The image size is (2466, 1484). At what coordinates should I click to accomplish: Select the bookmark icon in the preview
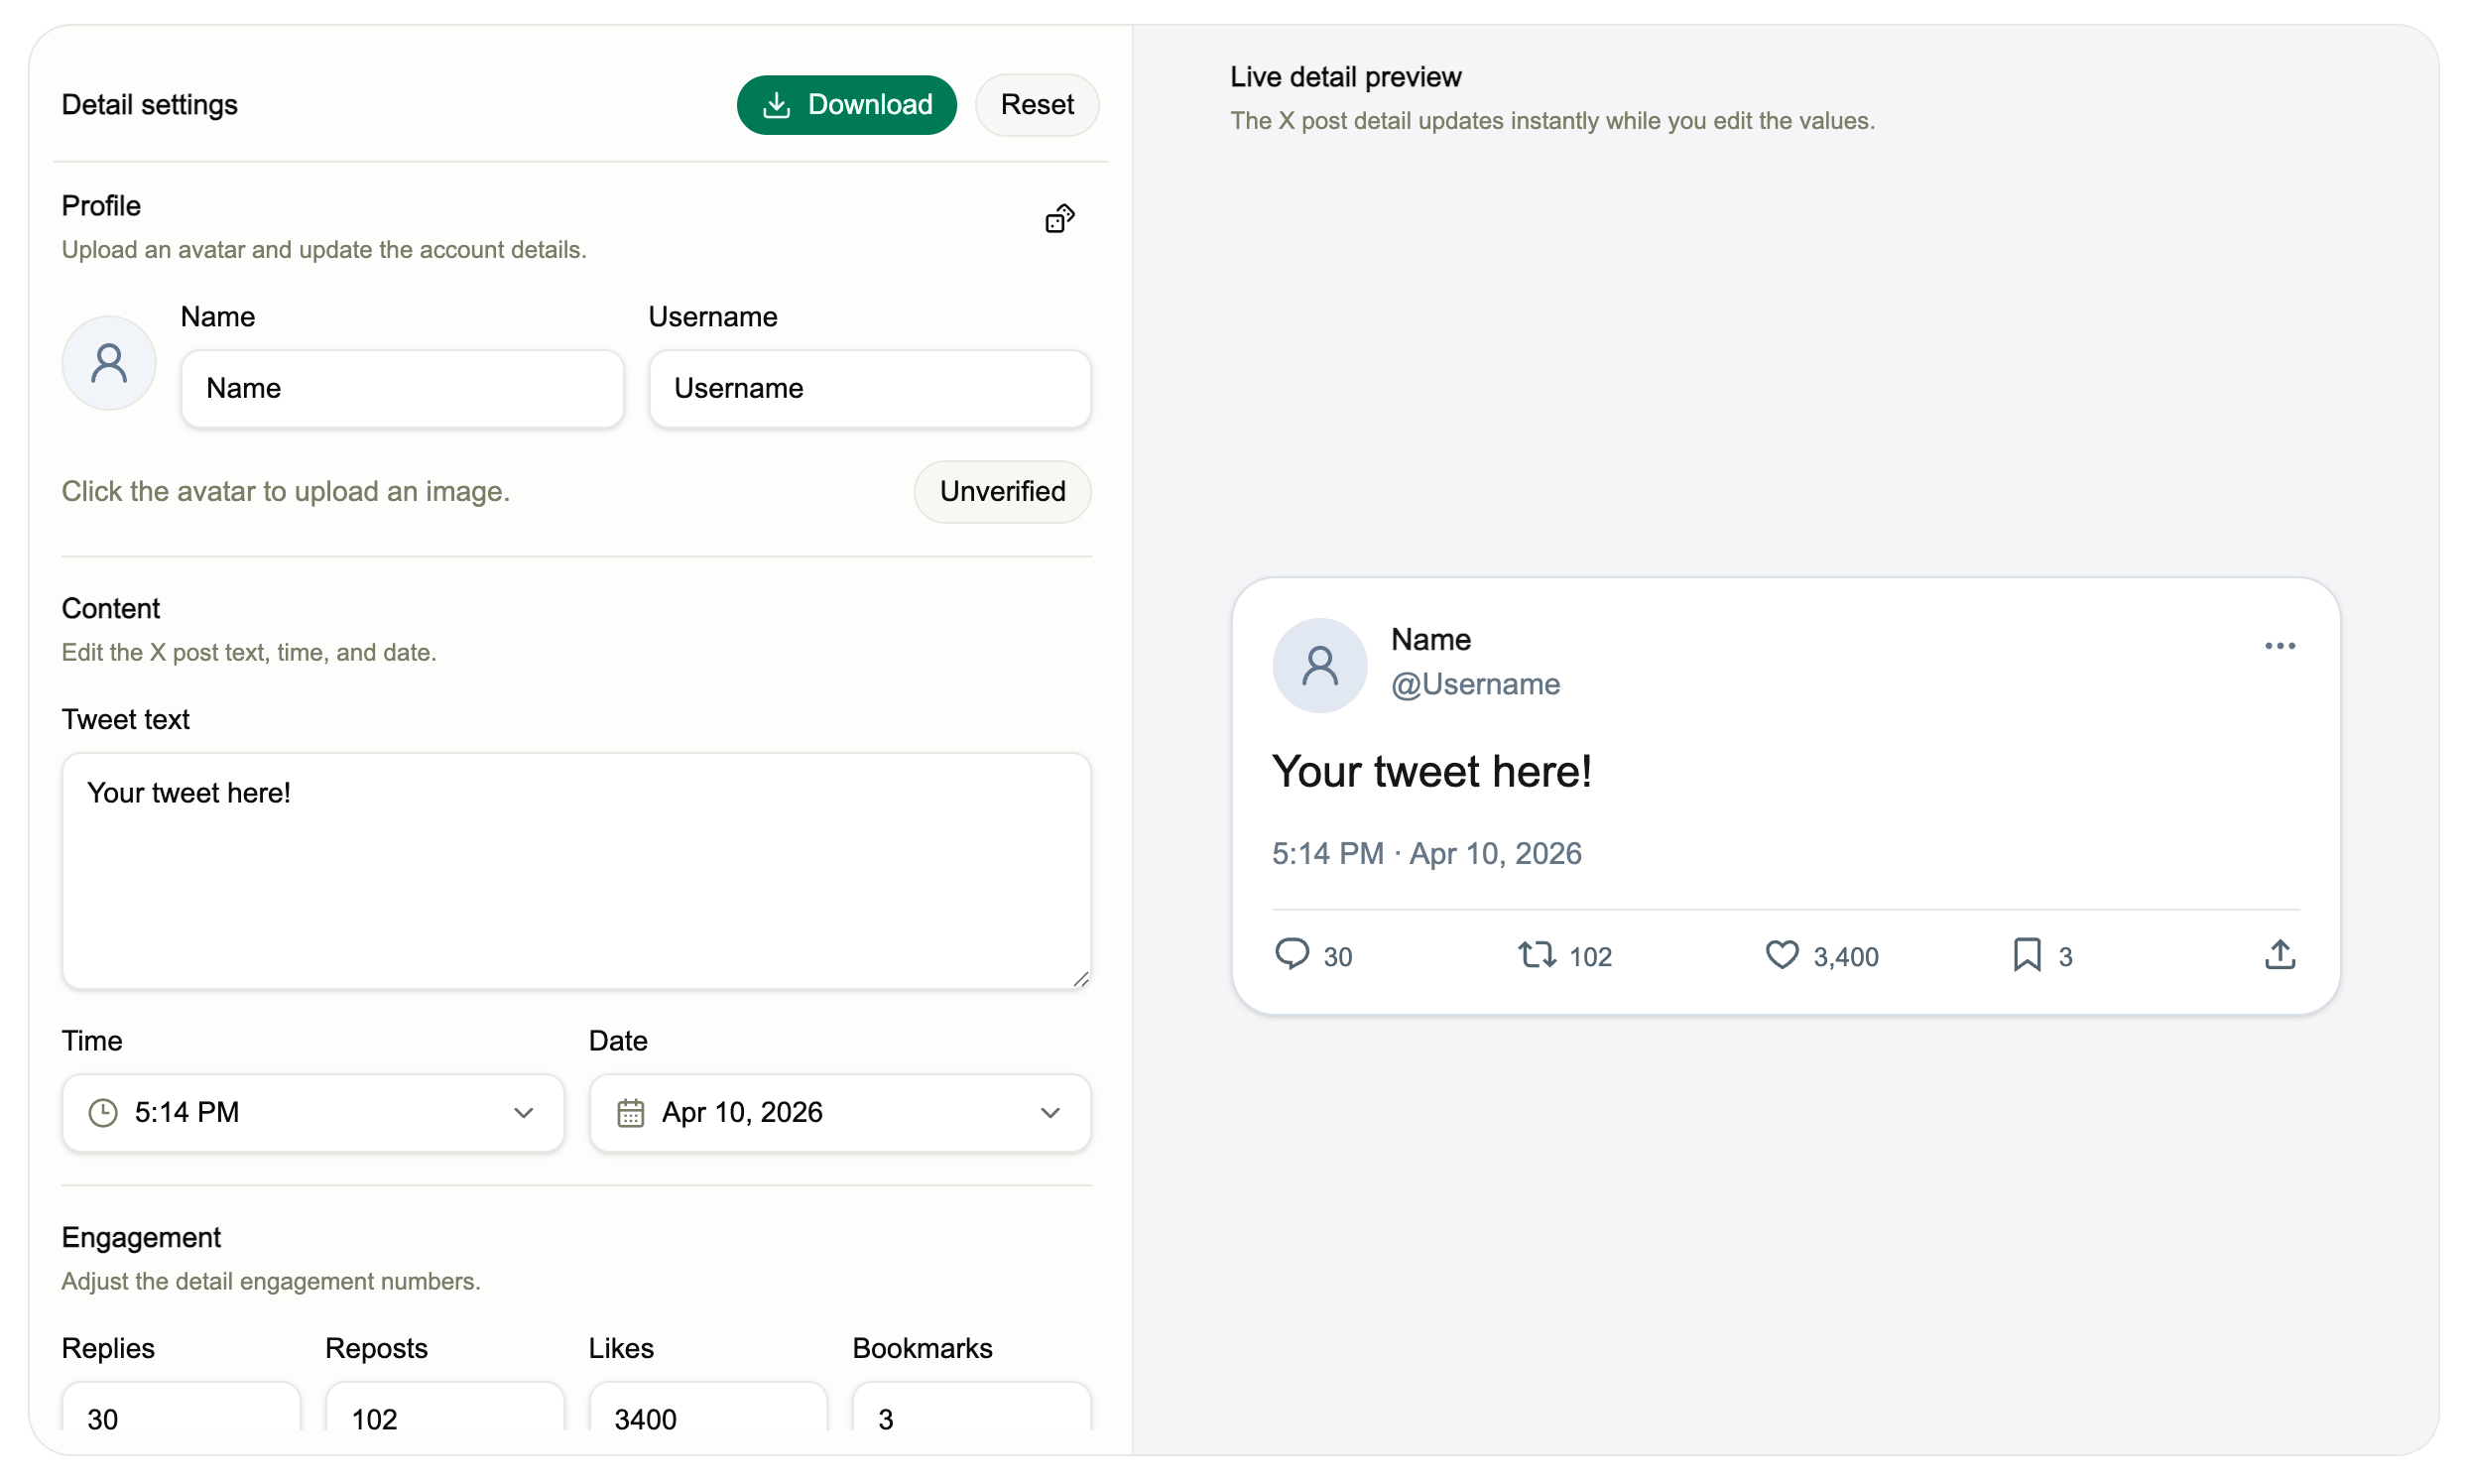point(2027,955)
